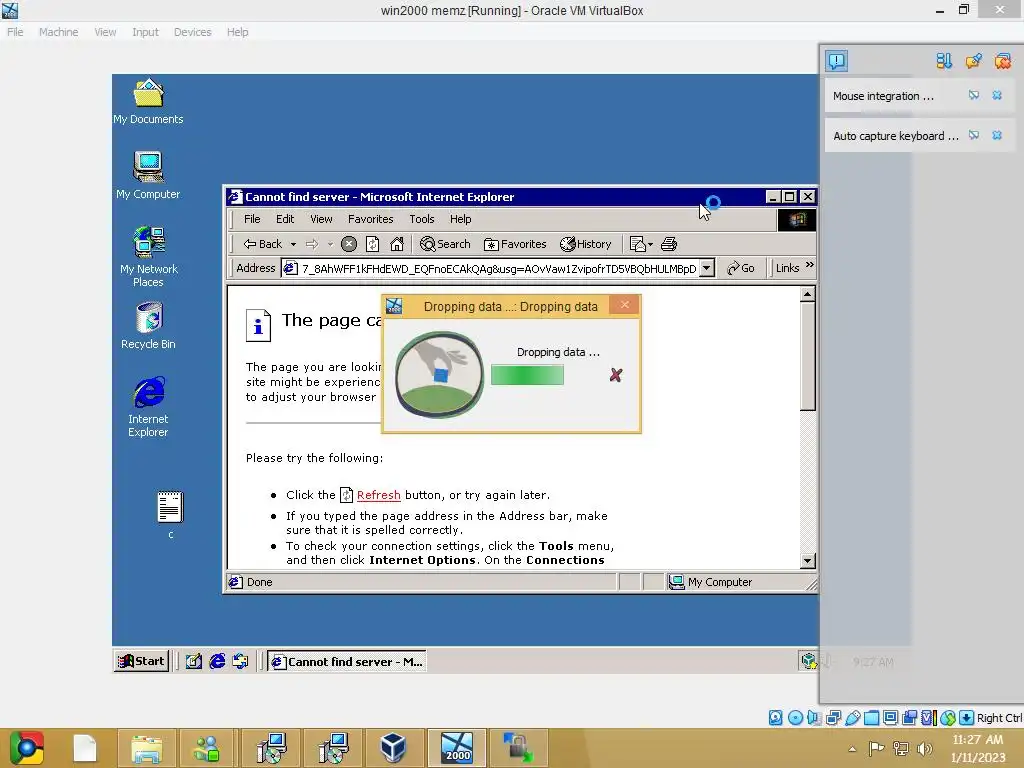This screenshot has width=1024, height=768.
Task: Delete all notifications icon in panel
Action: [1002, 61]
